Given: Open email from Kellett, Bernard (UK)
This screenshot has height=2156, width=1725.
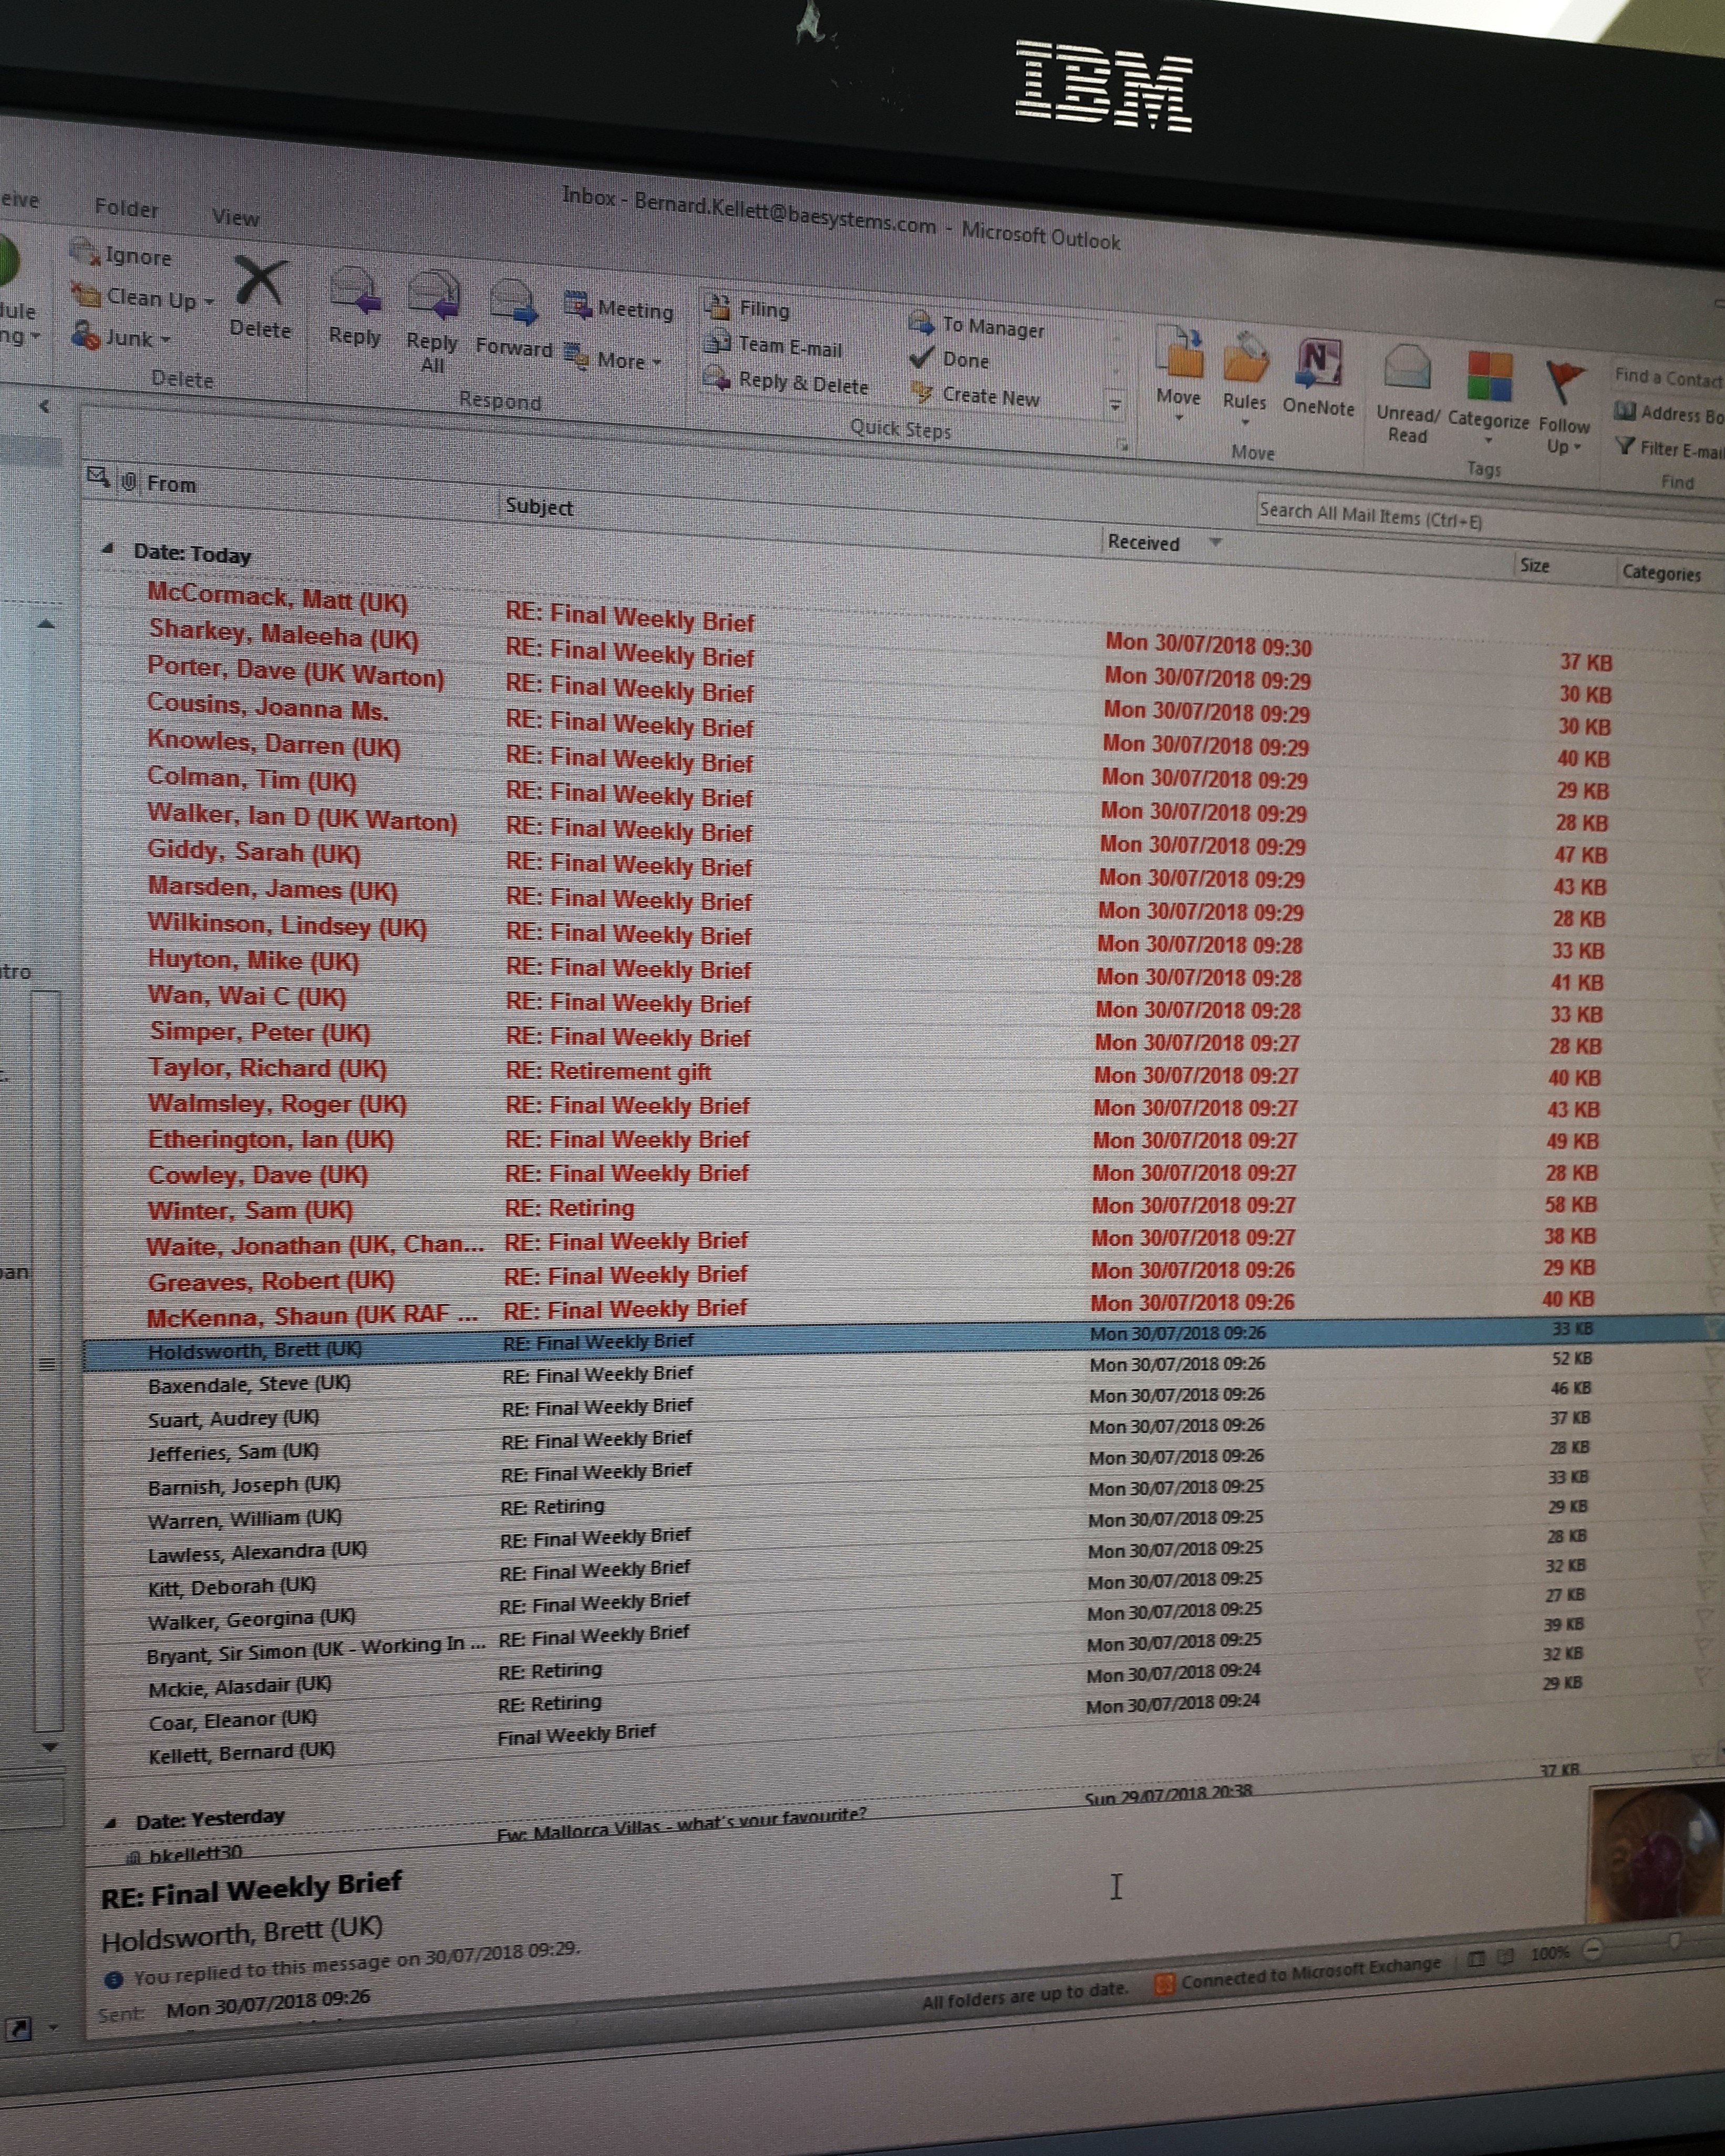Looking at the screenshot, I should (241, 1754).
